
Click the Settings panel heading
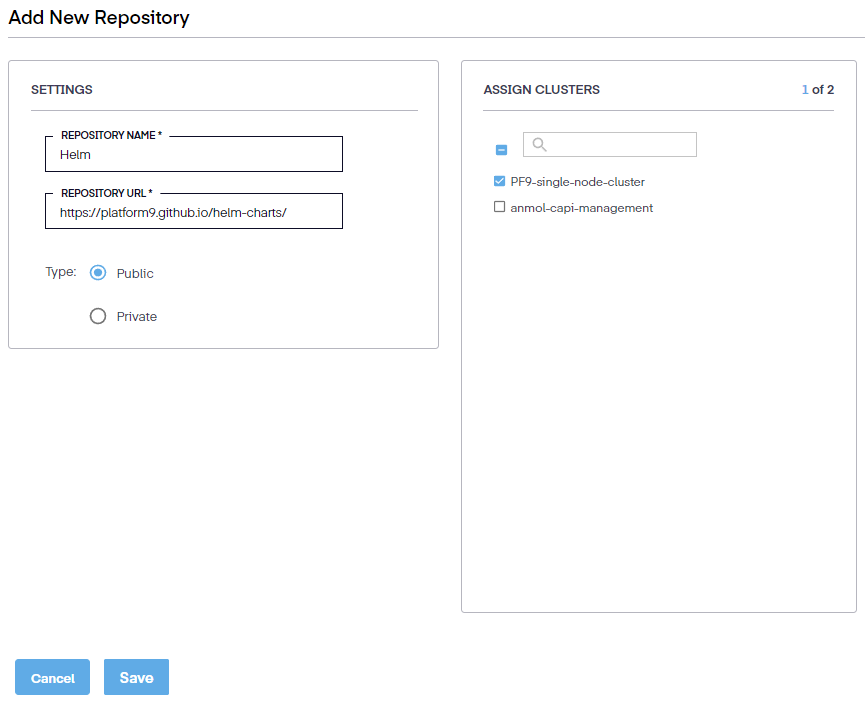(62, 90)
